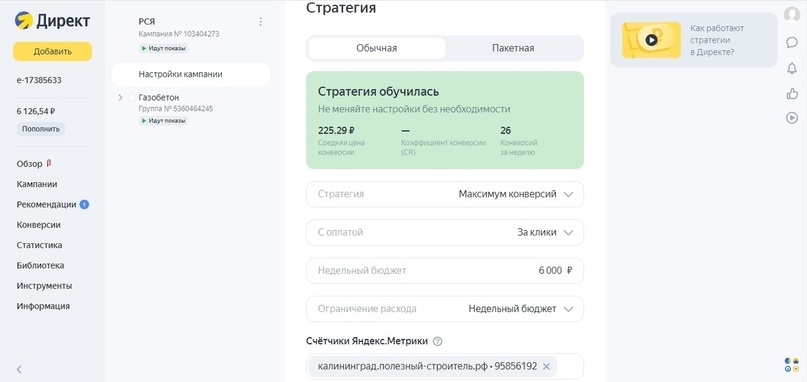Click the Yandex Direct logo
Viewport: 807px width, 382px height.
tap(52, 21)
